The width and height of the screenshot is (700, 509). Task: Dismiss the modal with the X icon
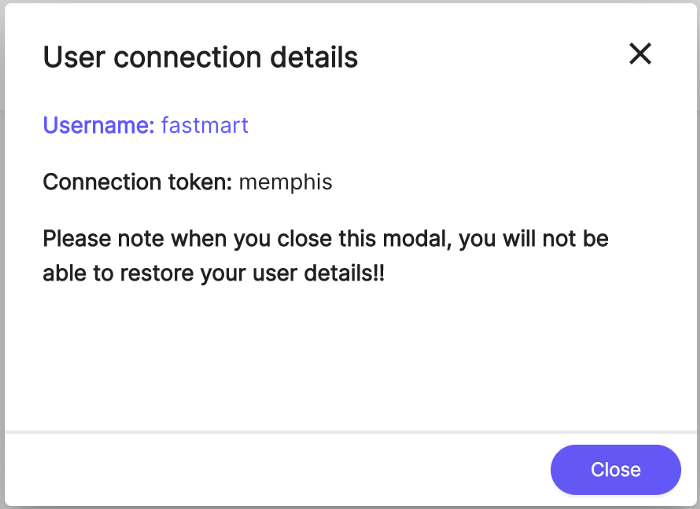tap(640, 54)
